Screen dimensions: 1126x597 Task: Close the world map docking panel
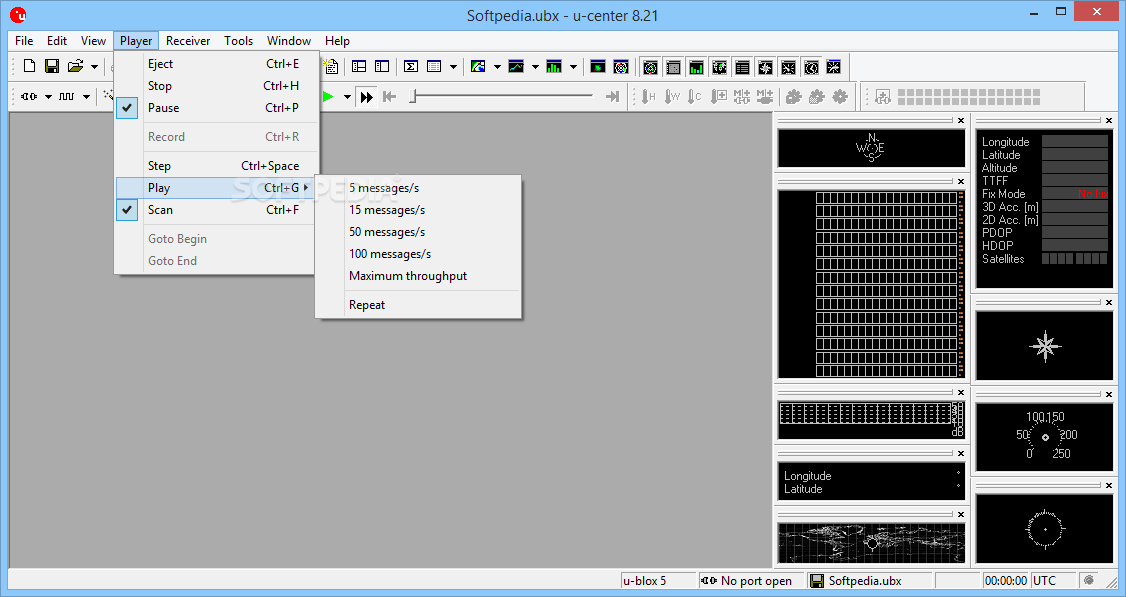click(961, 514)
